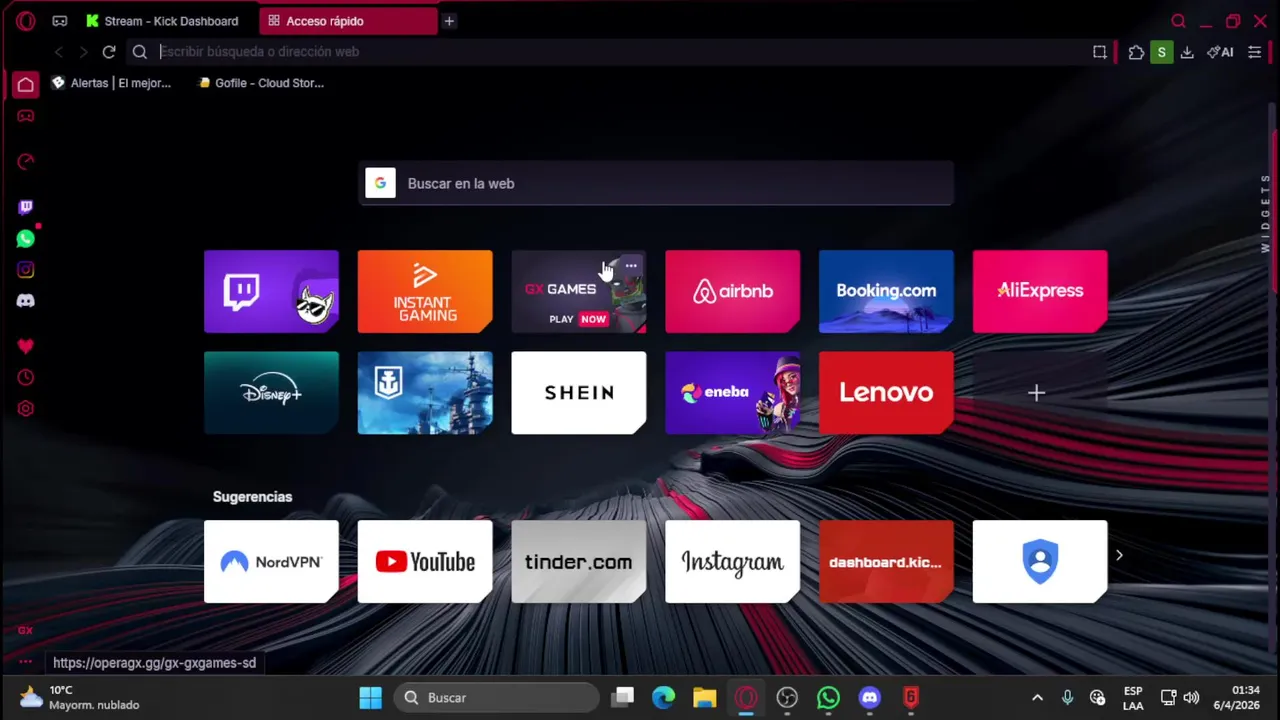
Task: Open the AI assistant button
Action: [1220, 52]
